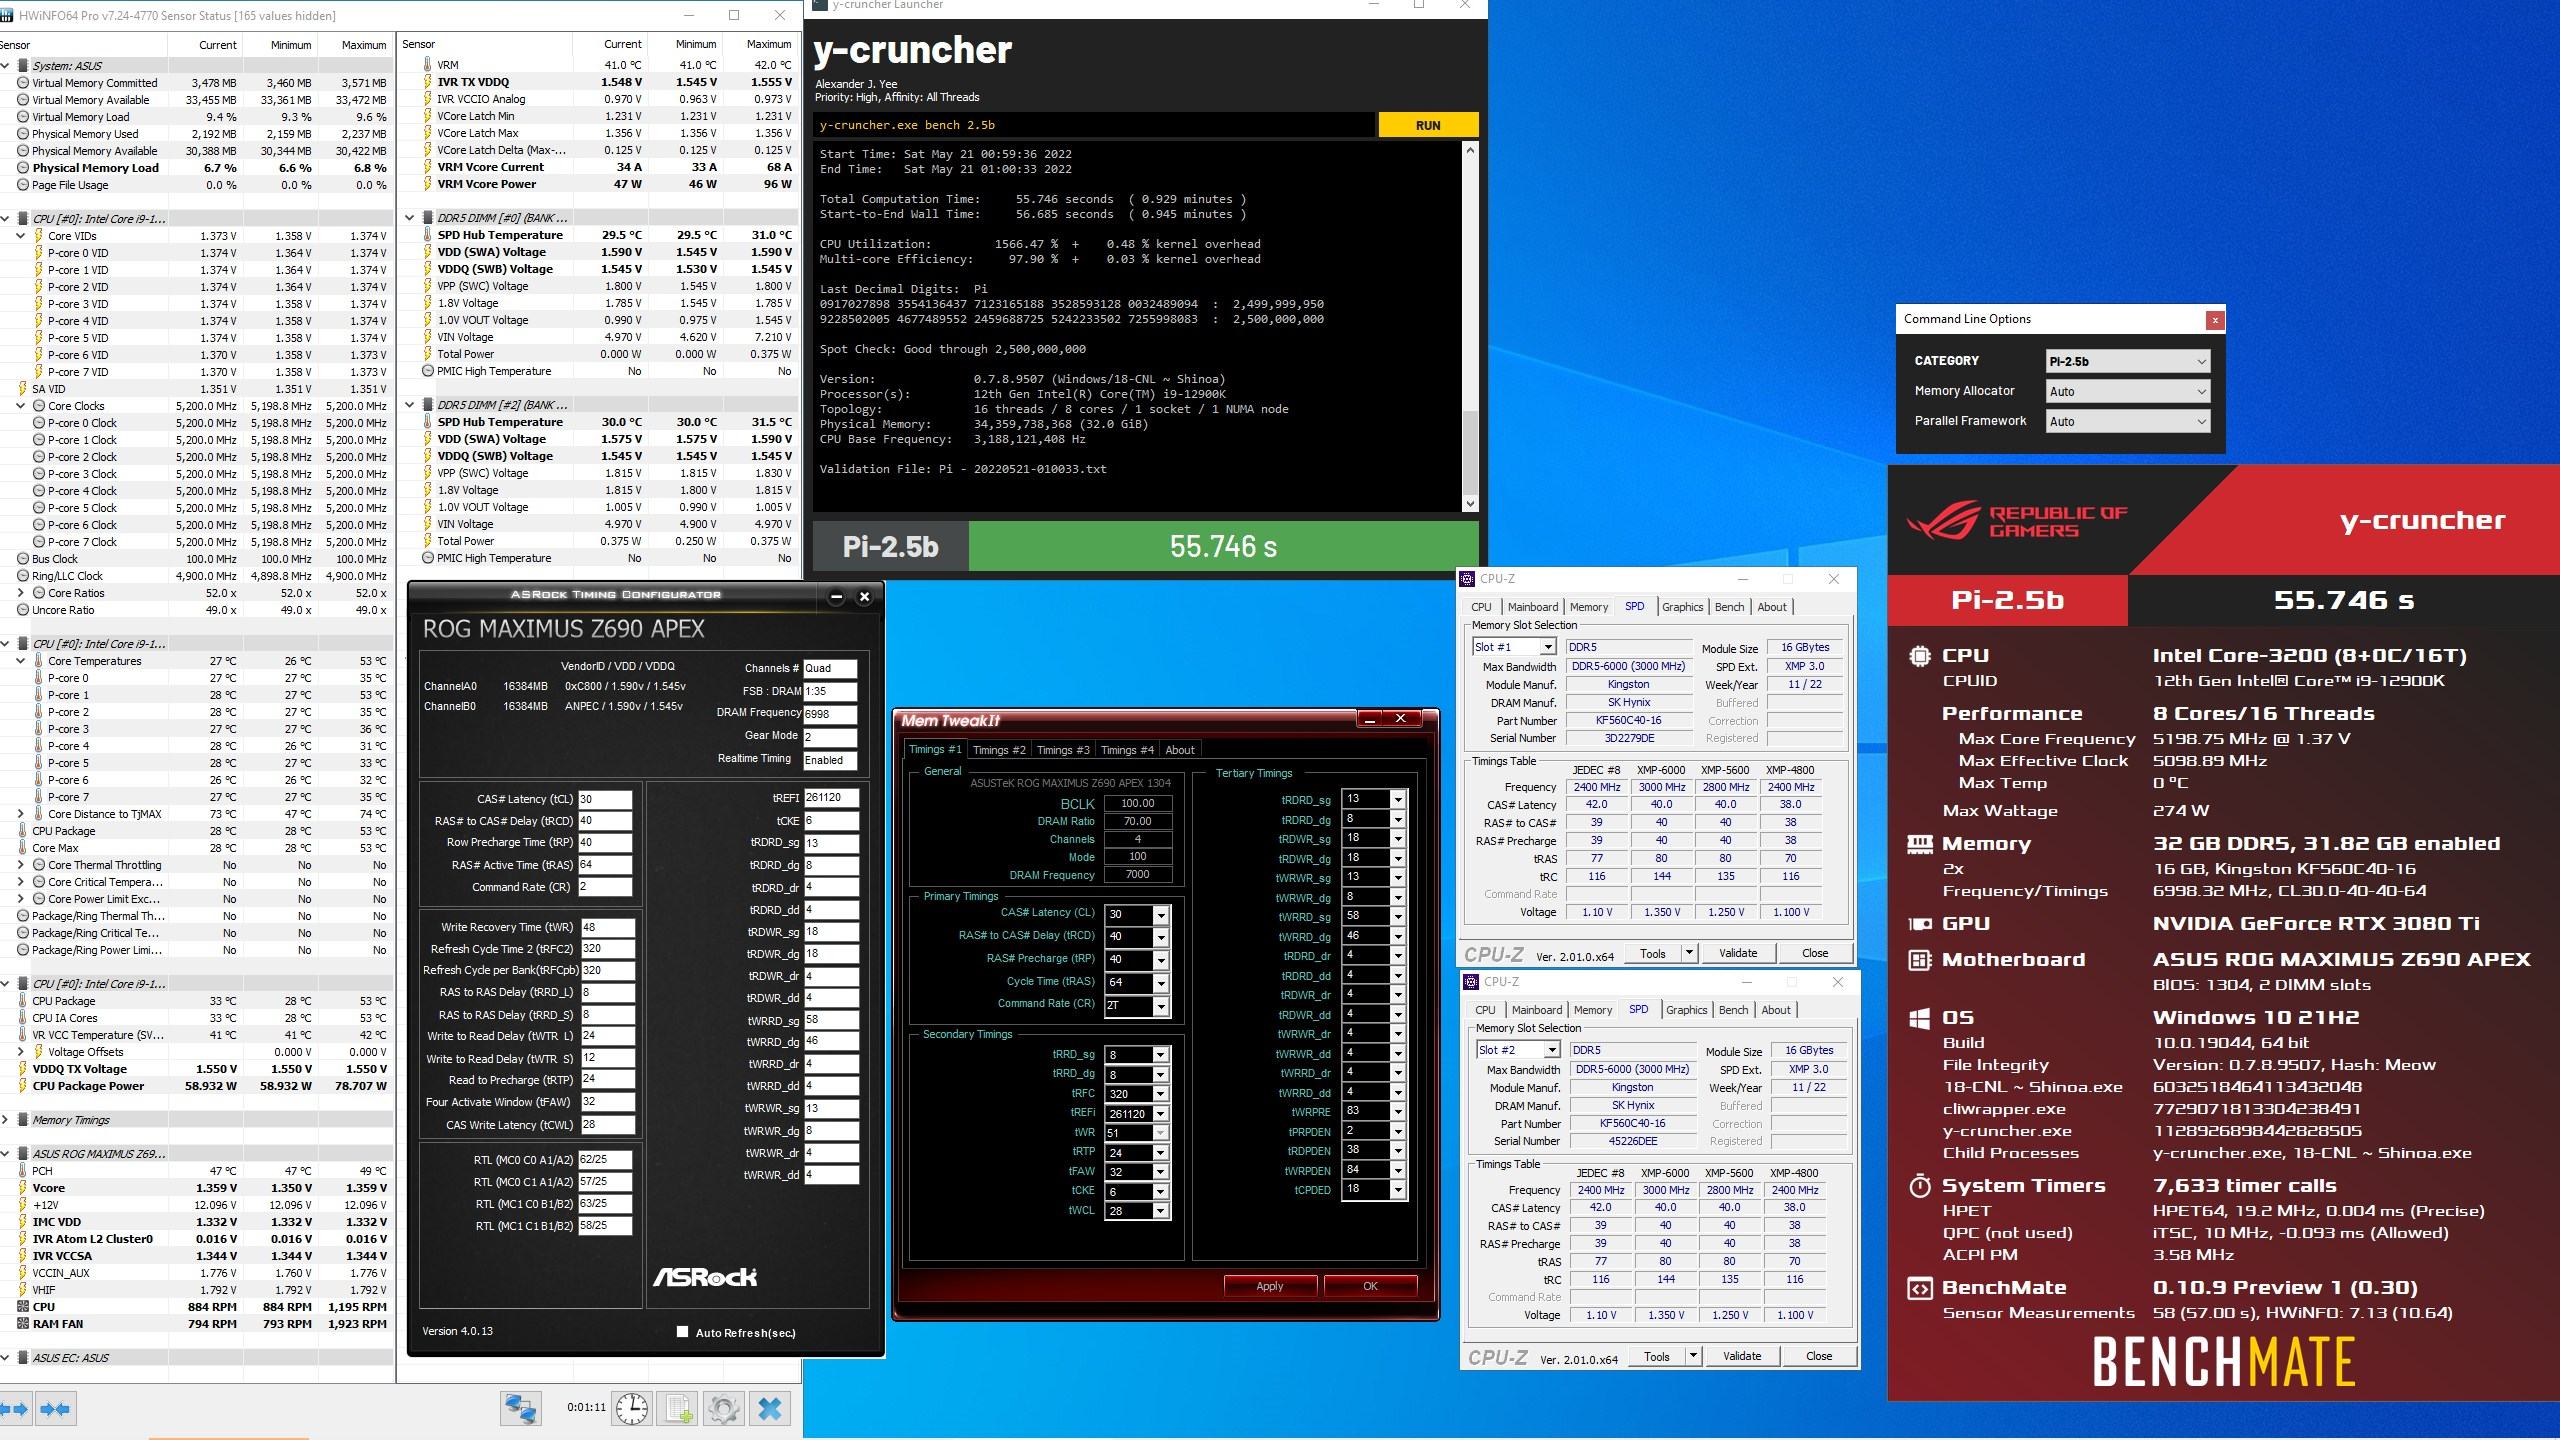This screenshot has width=2560, height=1440.
Task: Click the Motherboard icon in BenchMate panel
Action: (1919, 960)
